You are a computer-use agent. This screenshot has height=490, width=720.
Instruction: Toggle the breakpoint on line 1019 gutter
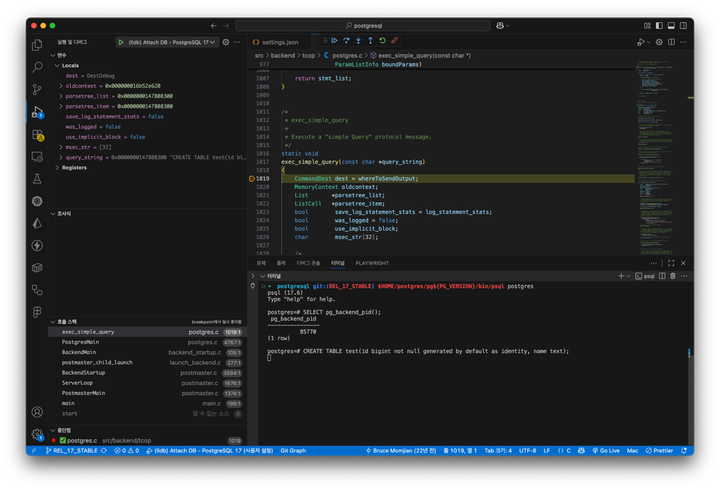(252, 179)
